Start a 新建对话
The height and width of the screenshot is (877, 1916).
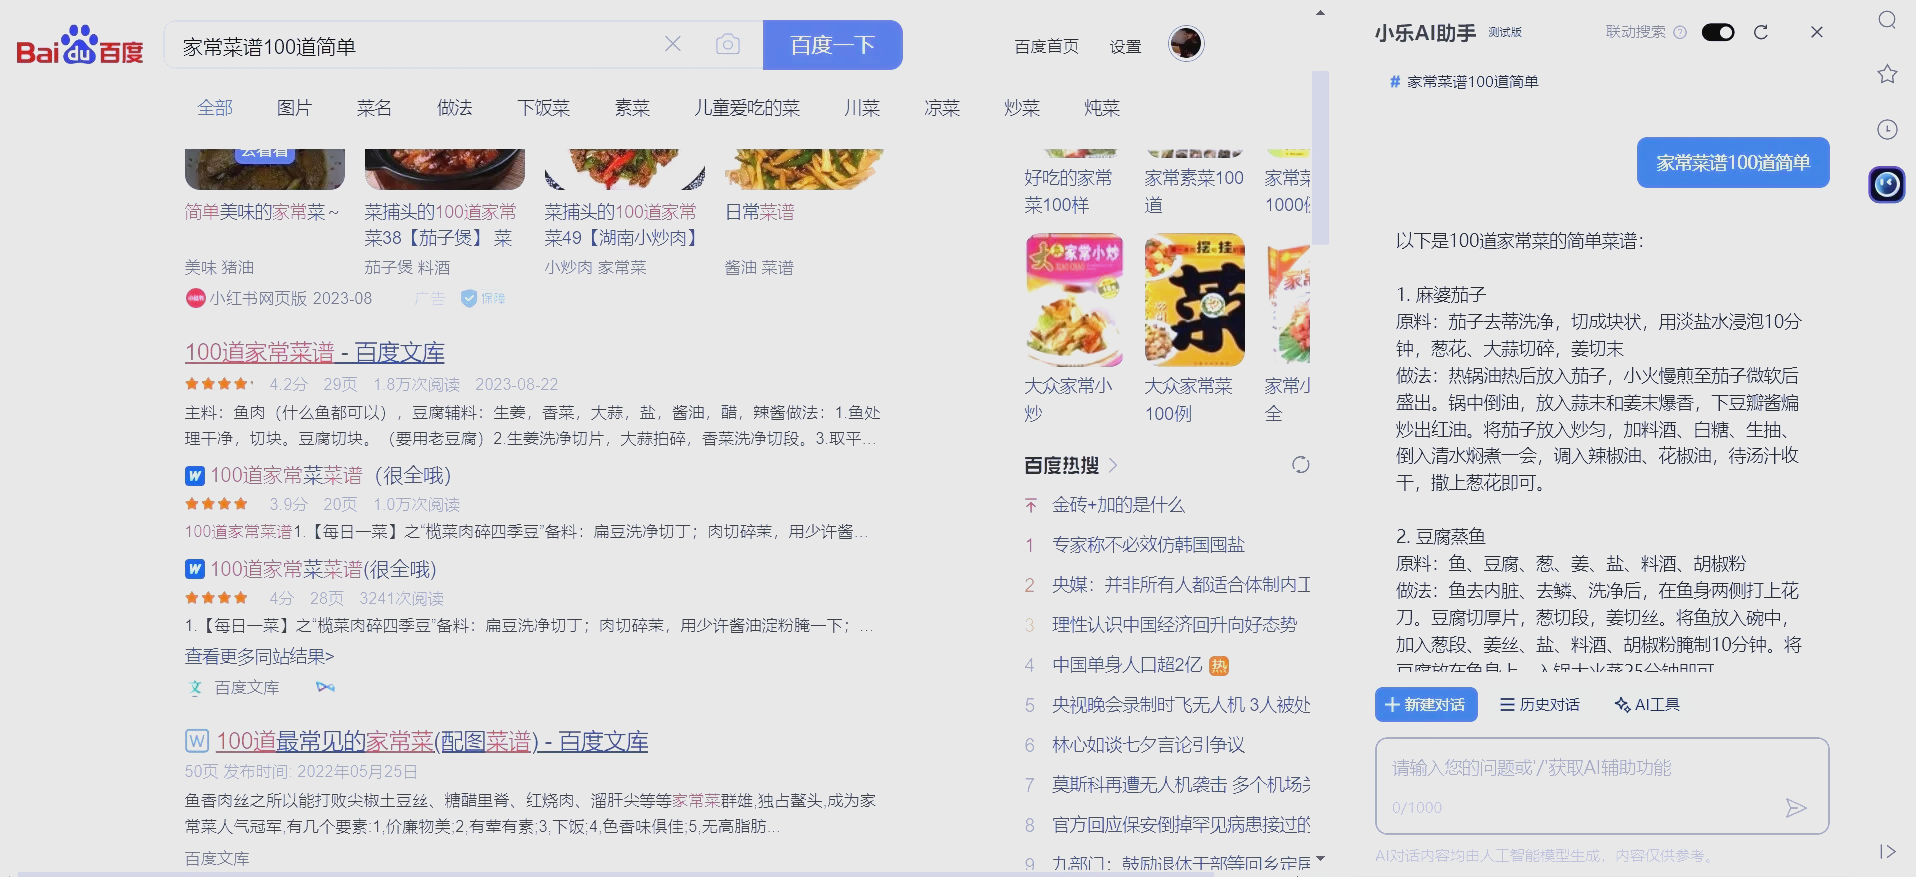pos(1426,704)
